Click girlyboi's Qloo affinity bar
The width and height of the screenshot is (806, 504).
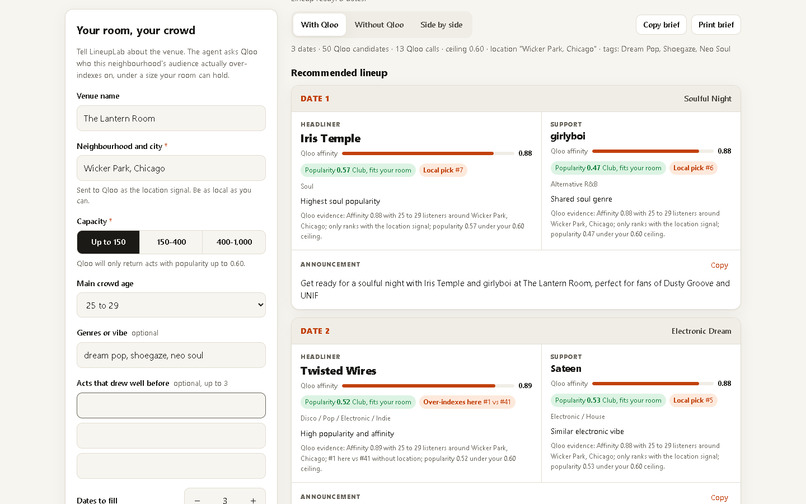[x=652, y=151]
